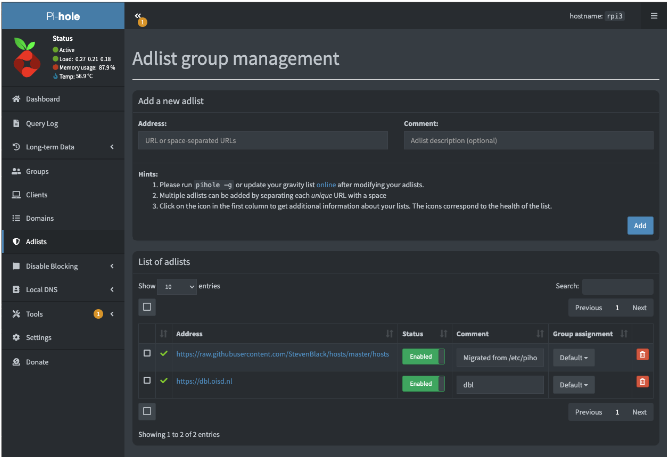This screenshot has height=457, width=667.
Task: Click page 1 in top pagination
Action: coord(617,308)
